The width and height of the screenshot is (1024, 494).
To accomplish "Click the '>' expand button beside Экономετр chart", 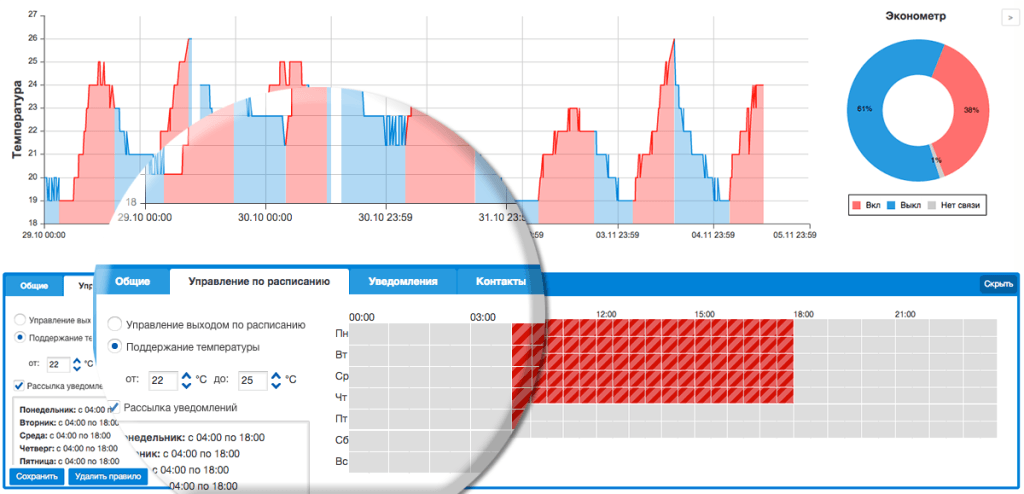I will 1009,17.
